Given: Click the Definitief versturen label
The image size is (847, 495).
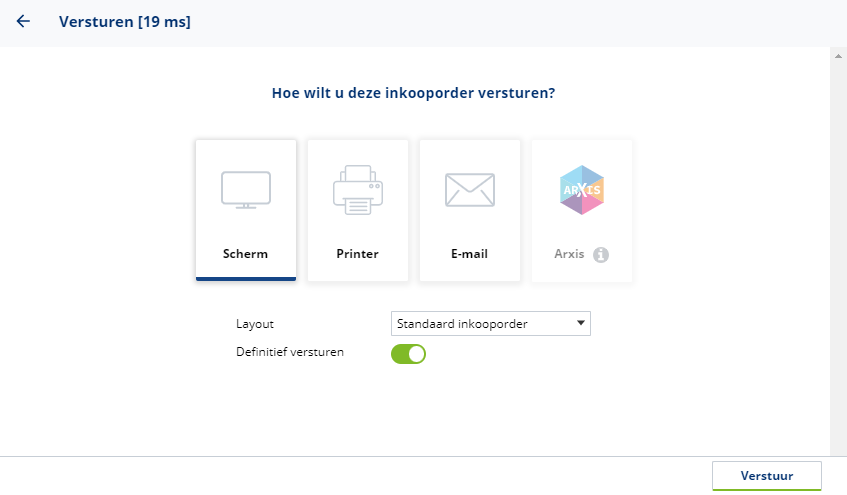Looking at the screenshot, I should point(290,352).
